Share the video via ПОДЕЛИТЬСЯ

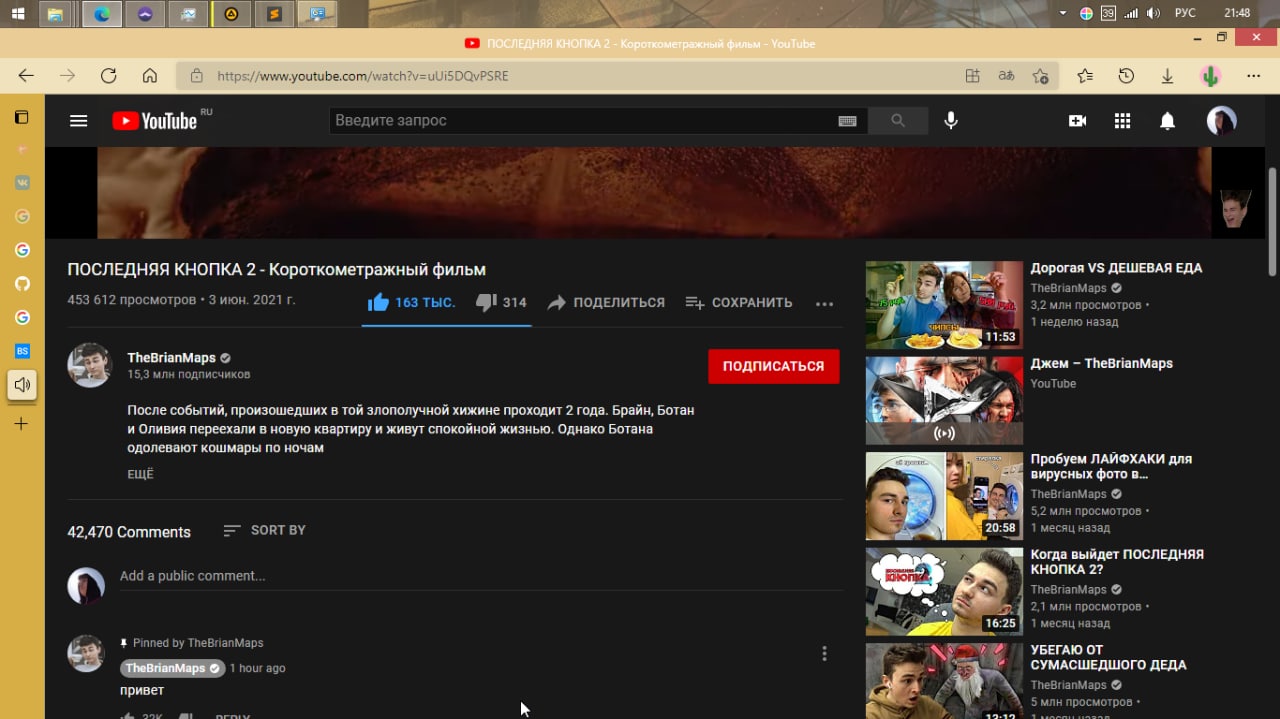[x=606, y=303]
